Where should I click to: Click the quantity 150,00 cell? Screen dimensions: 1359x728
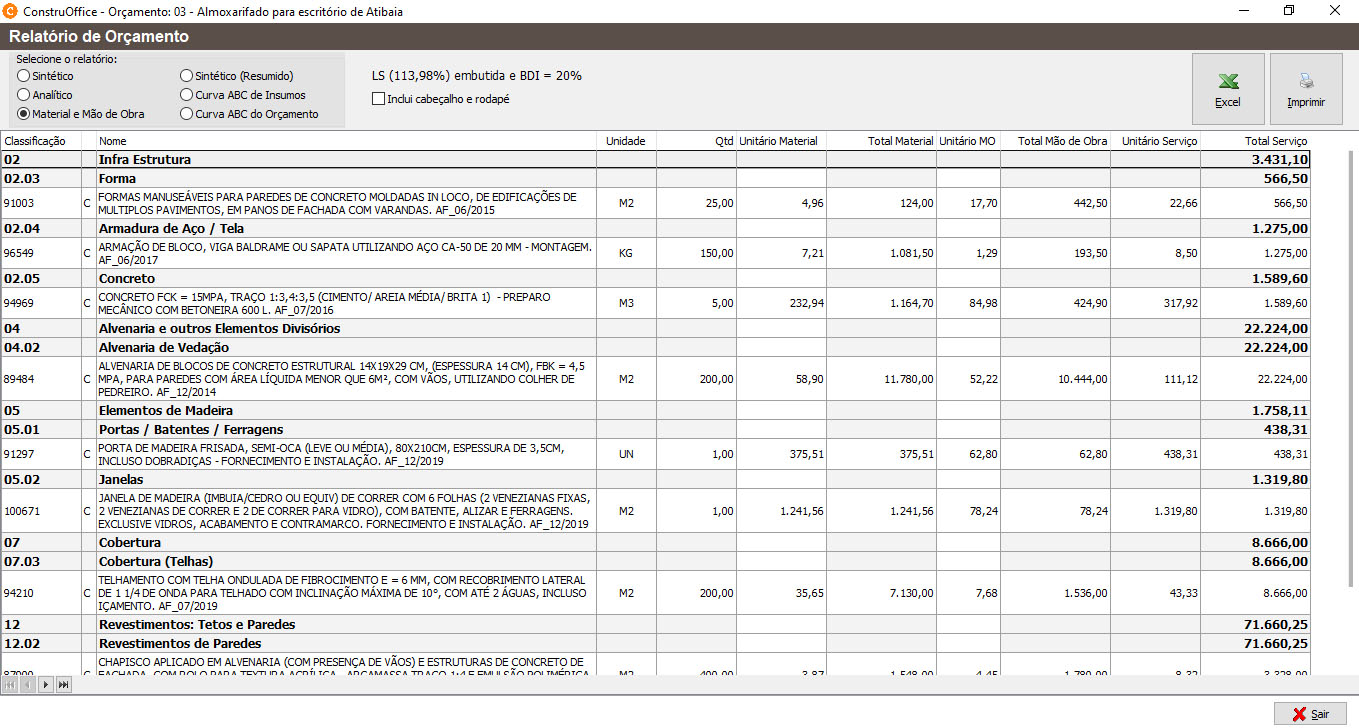[x=696, y=253]
